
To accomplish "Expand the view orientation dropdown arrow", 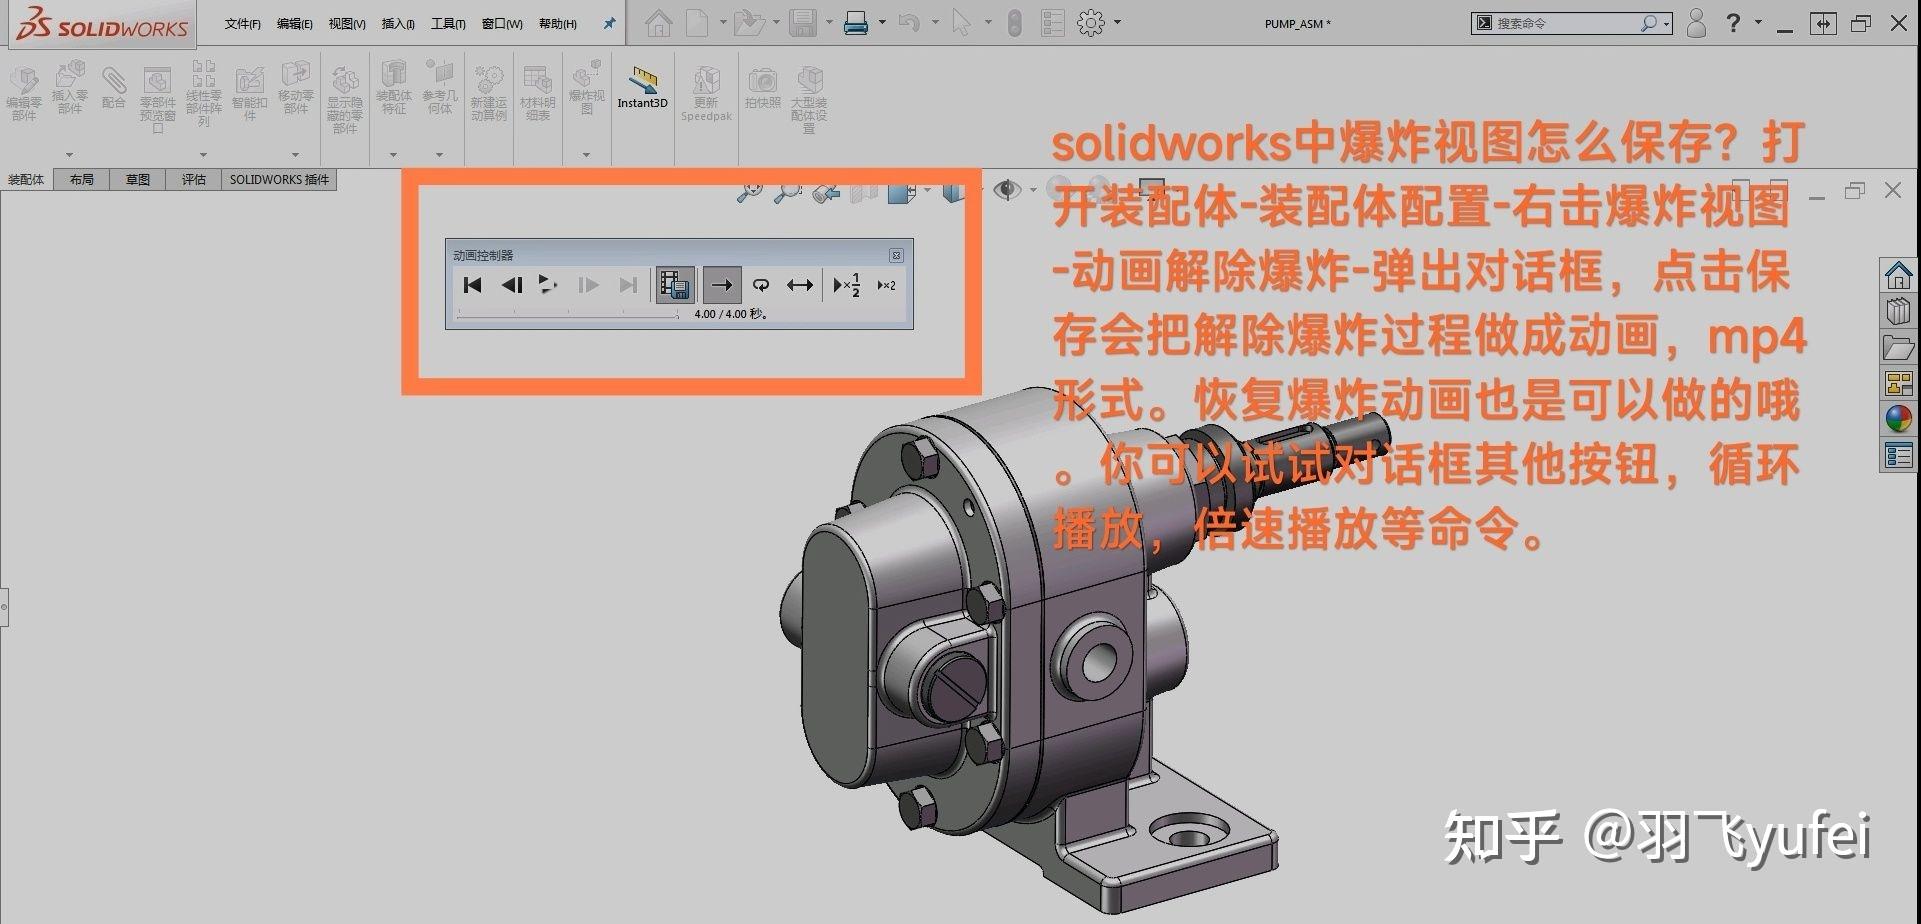I will [x=927, y=190].
